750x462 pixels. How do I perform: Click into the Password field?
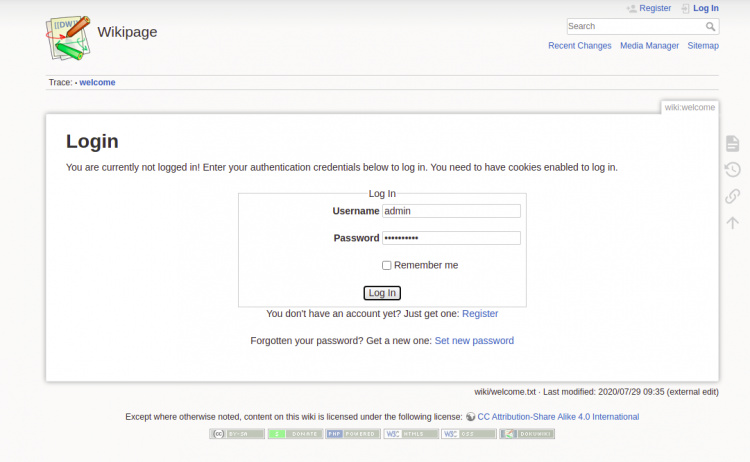click(x=451, y=238)
